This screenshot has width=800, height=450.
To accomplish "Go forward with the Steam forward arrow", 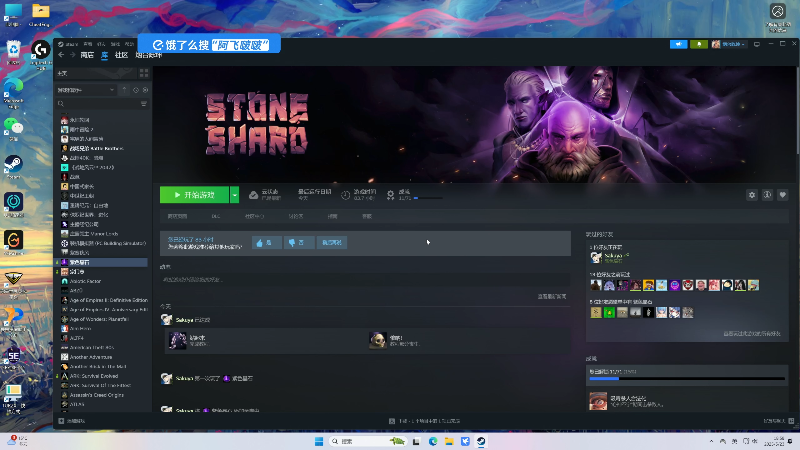I will (x=72, y=55).
